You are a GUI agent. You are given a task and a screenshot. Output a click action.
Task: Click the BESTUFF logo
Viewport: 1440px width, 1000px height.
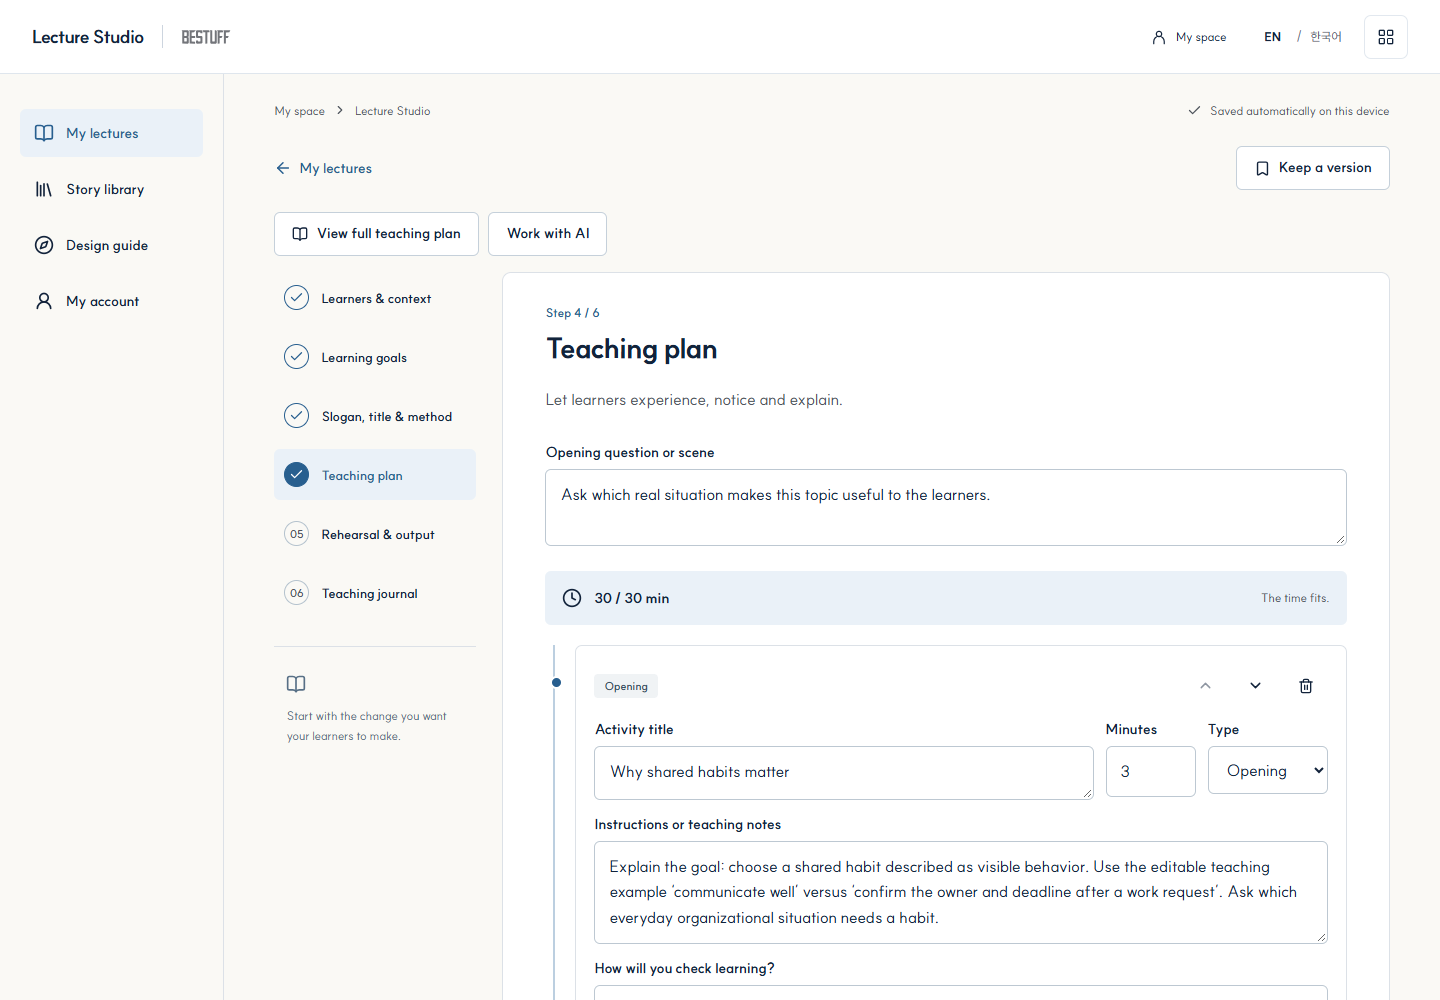click(x=205, y=37)
